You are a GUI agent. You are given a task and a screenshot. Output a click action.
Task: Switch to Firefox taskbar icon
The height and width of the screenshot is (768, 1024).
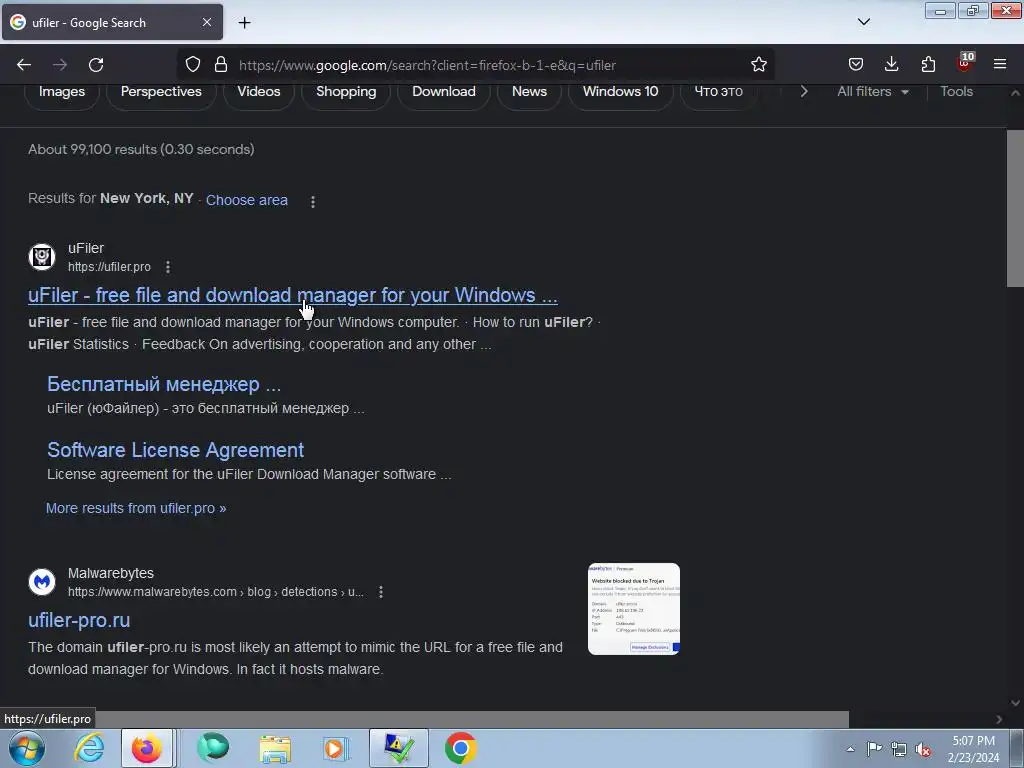(147, 748)
